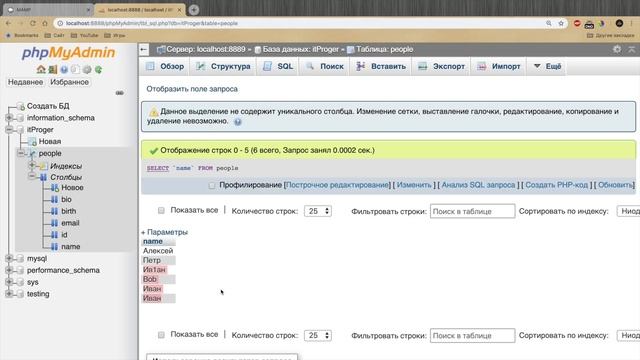640x360 pixels.
Task: Open upper Количество строк dropdown
Action: coord(318,211)
